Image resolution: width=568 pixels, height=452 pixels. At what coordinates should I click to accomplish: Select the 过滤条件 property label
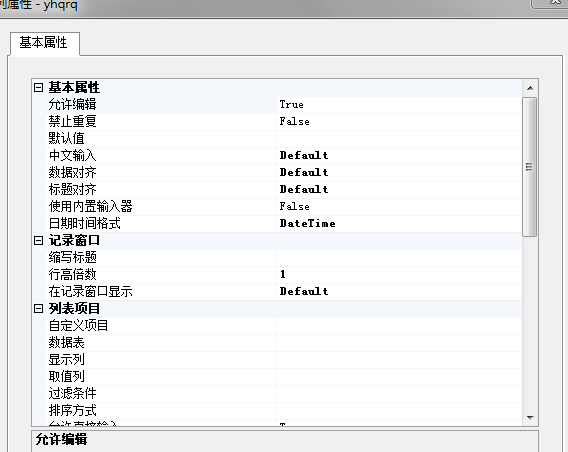(72, 394)
